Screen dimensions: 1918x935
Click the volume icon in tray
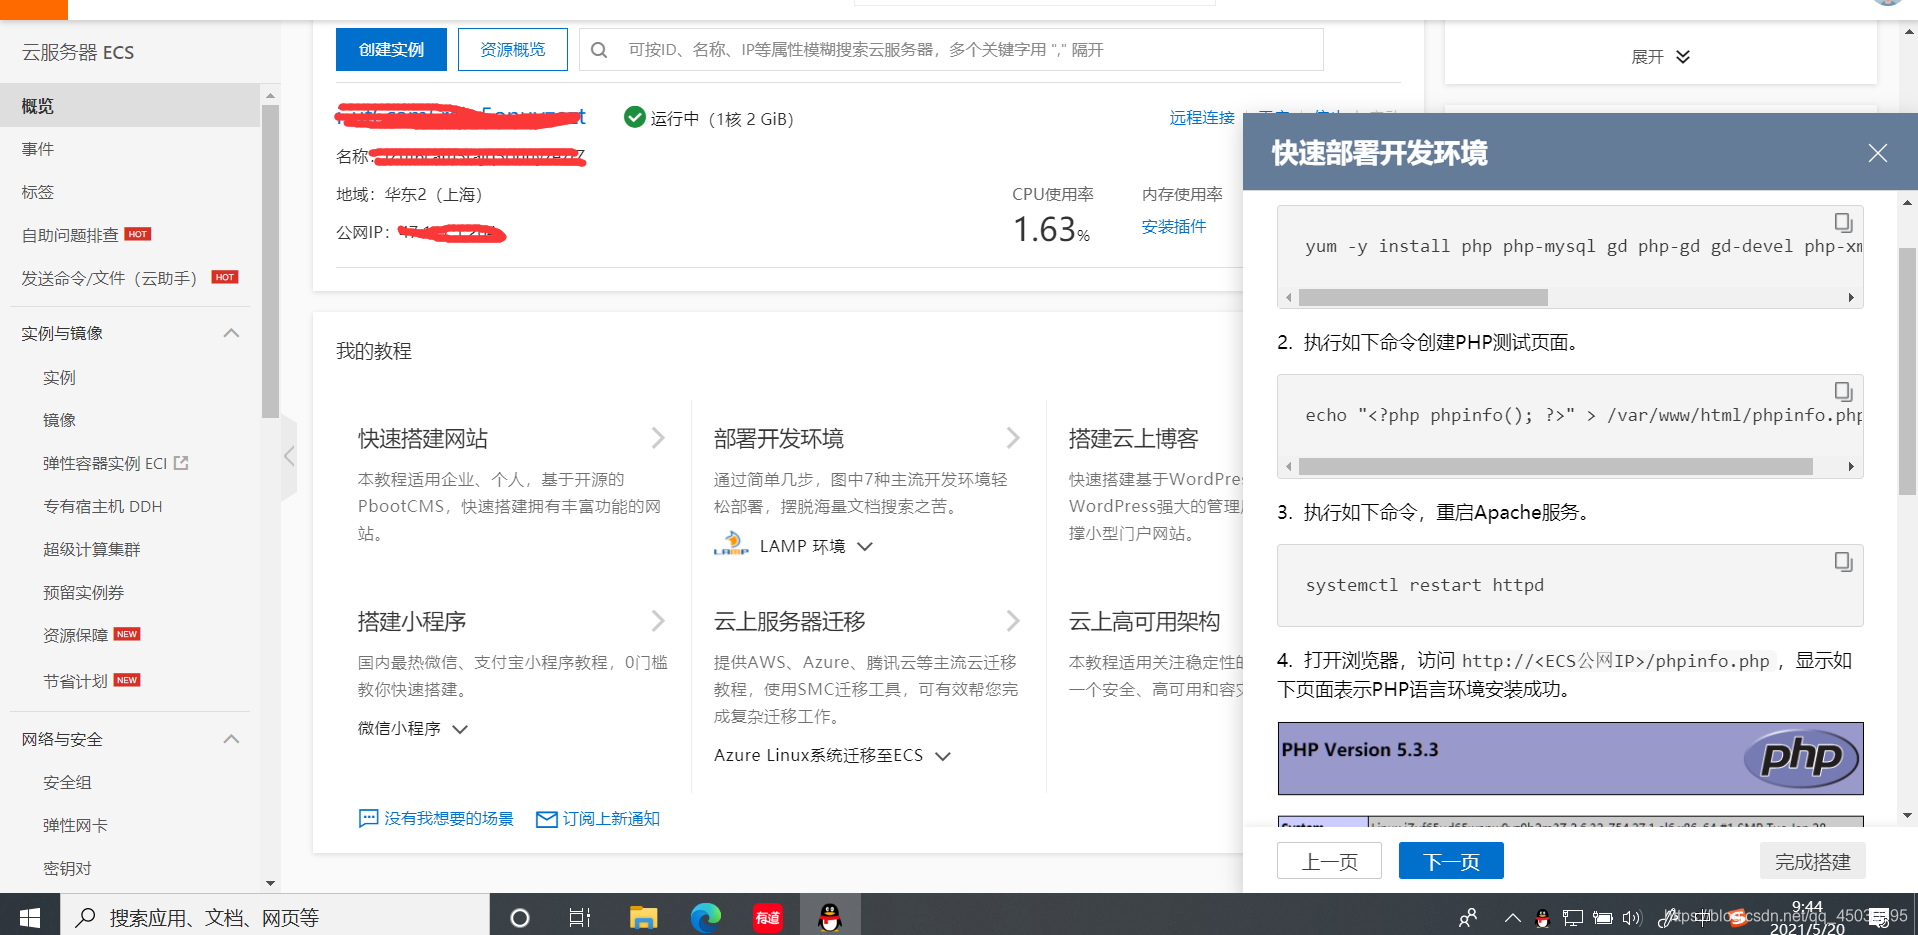click(1632, 918)
